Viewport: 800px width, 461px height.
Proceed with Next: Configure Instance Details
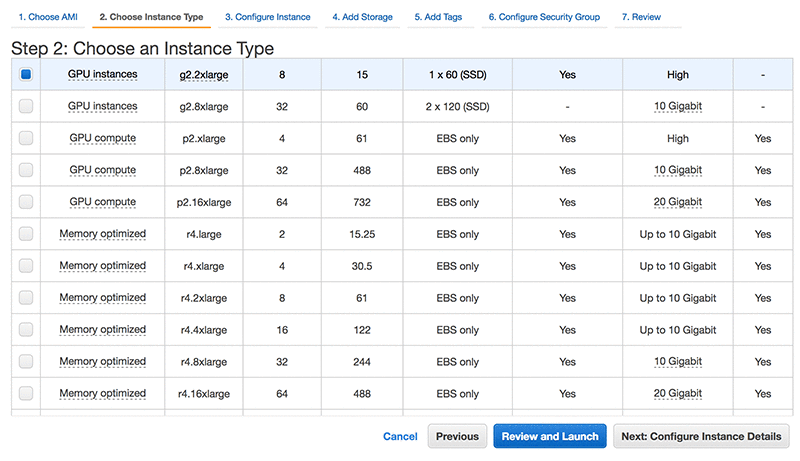[x=702, y=436]
